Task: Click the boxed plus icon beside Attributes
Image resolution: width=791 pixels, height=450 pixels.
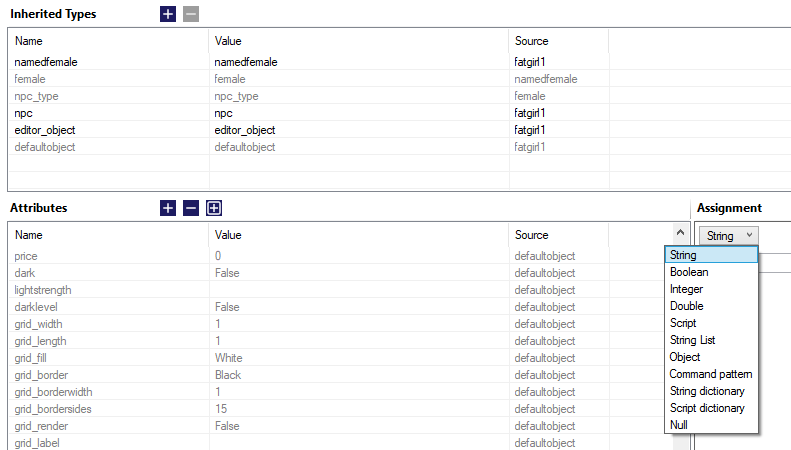Action: (x=214, y=208)
